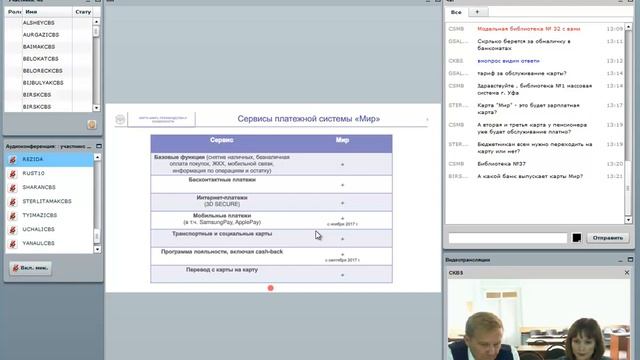This screenshot has width=640, height=360.
Task: Click muted microphone icon beside SHARANCBS
Action: (13, 188)
